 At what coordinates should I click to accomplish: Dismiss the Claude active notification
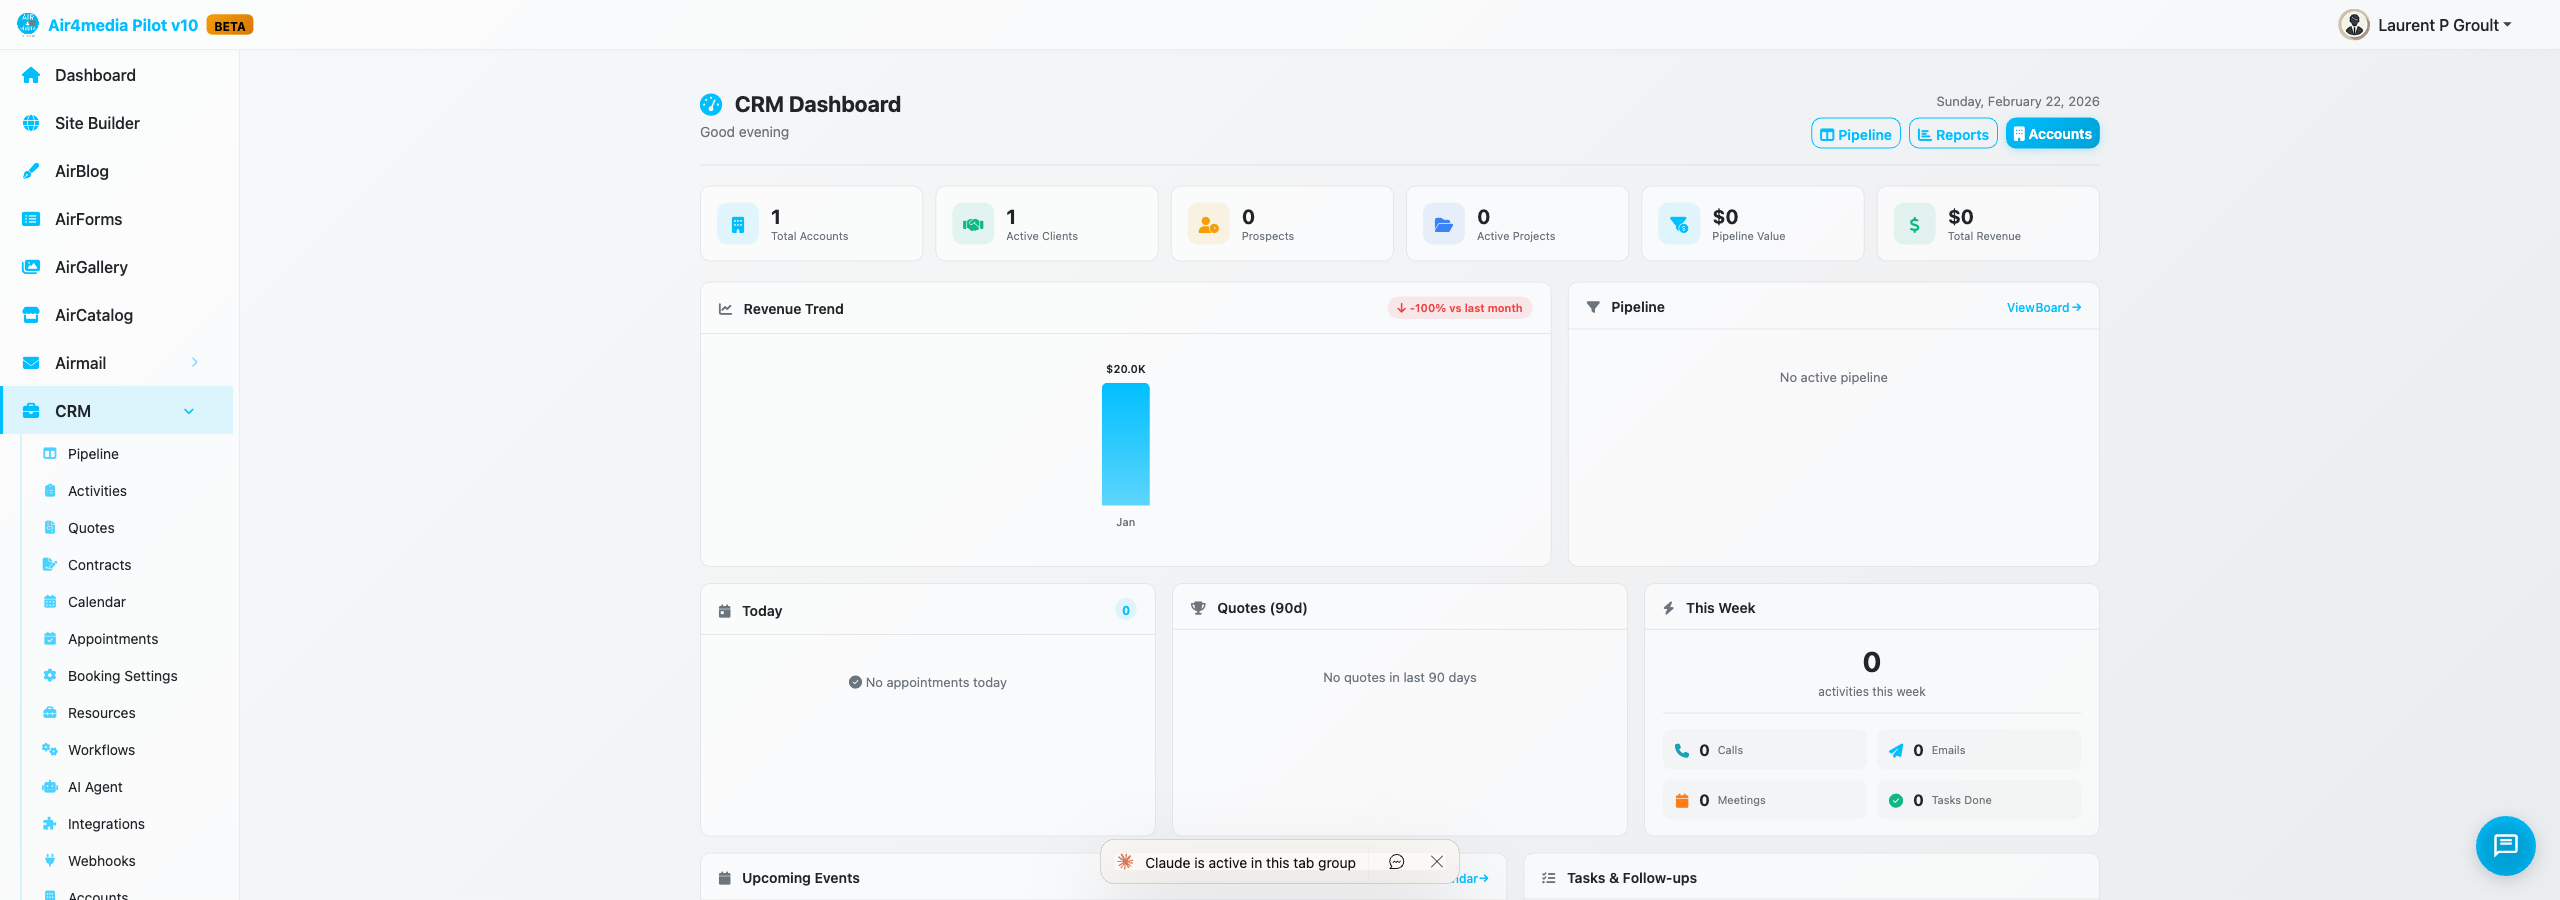[1437, 861]
